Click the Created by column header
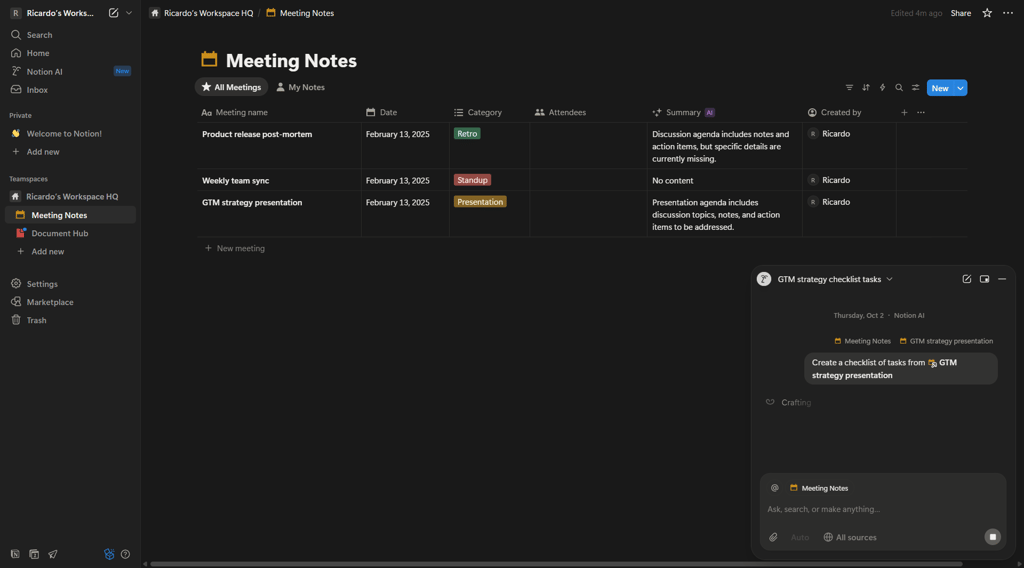This screenshot has height=568, width=1024. tap(849, 112)
